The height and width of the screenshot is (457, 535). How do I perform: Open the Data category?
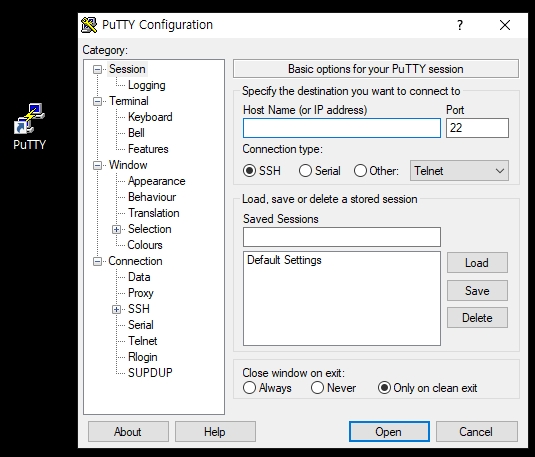click(x=139, y=277)
